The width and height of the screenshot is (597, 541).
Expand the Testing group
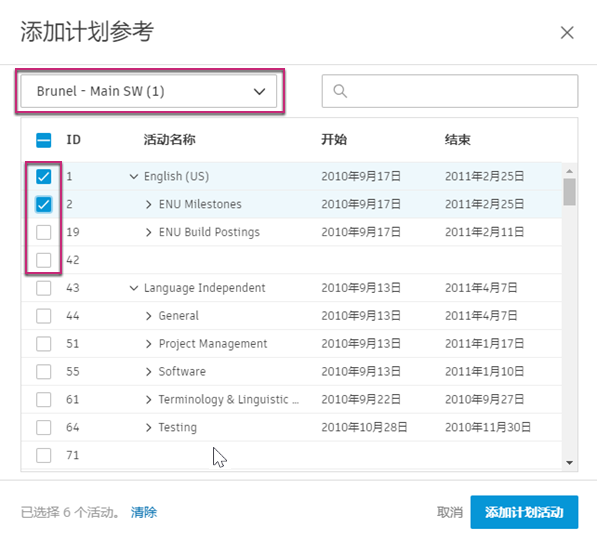coord(148,428)
